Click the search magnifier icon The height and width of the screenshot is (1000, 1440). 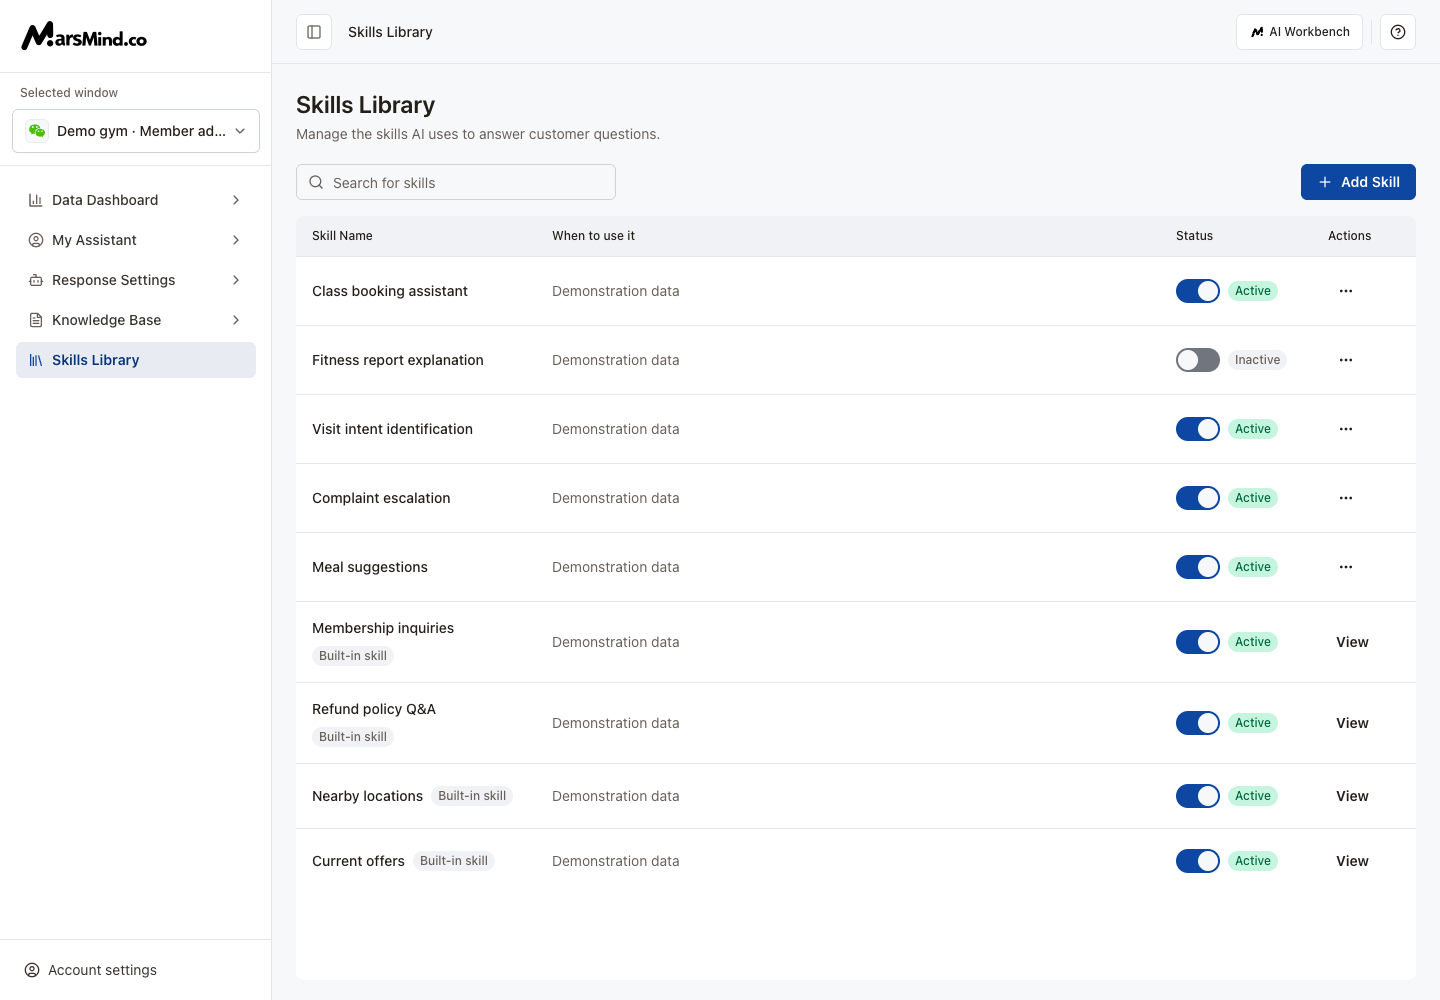coord(316,182)
